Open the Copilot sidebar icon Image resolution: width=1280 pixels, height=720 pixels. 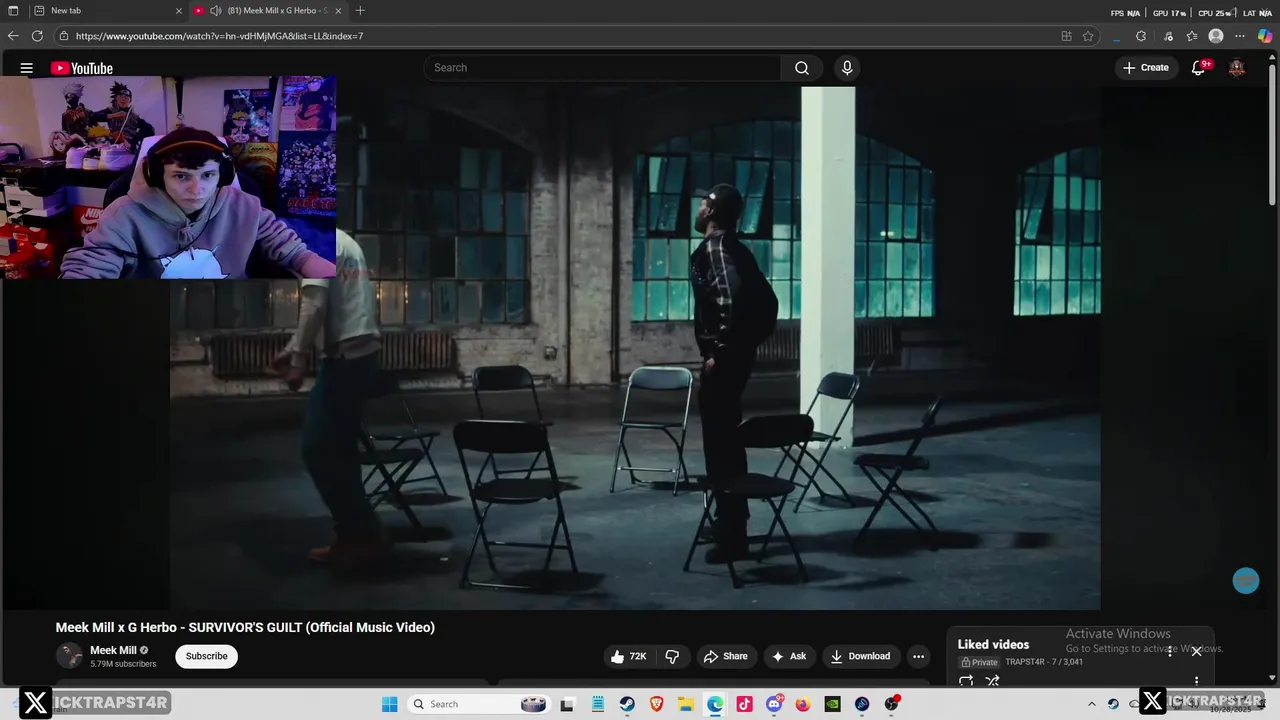[1265, 36]
